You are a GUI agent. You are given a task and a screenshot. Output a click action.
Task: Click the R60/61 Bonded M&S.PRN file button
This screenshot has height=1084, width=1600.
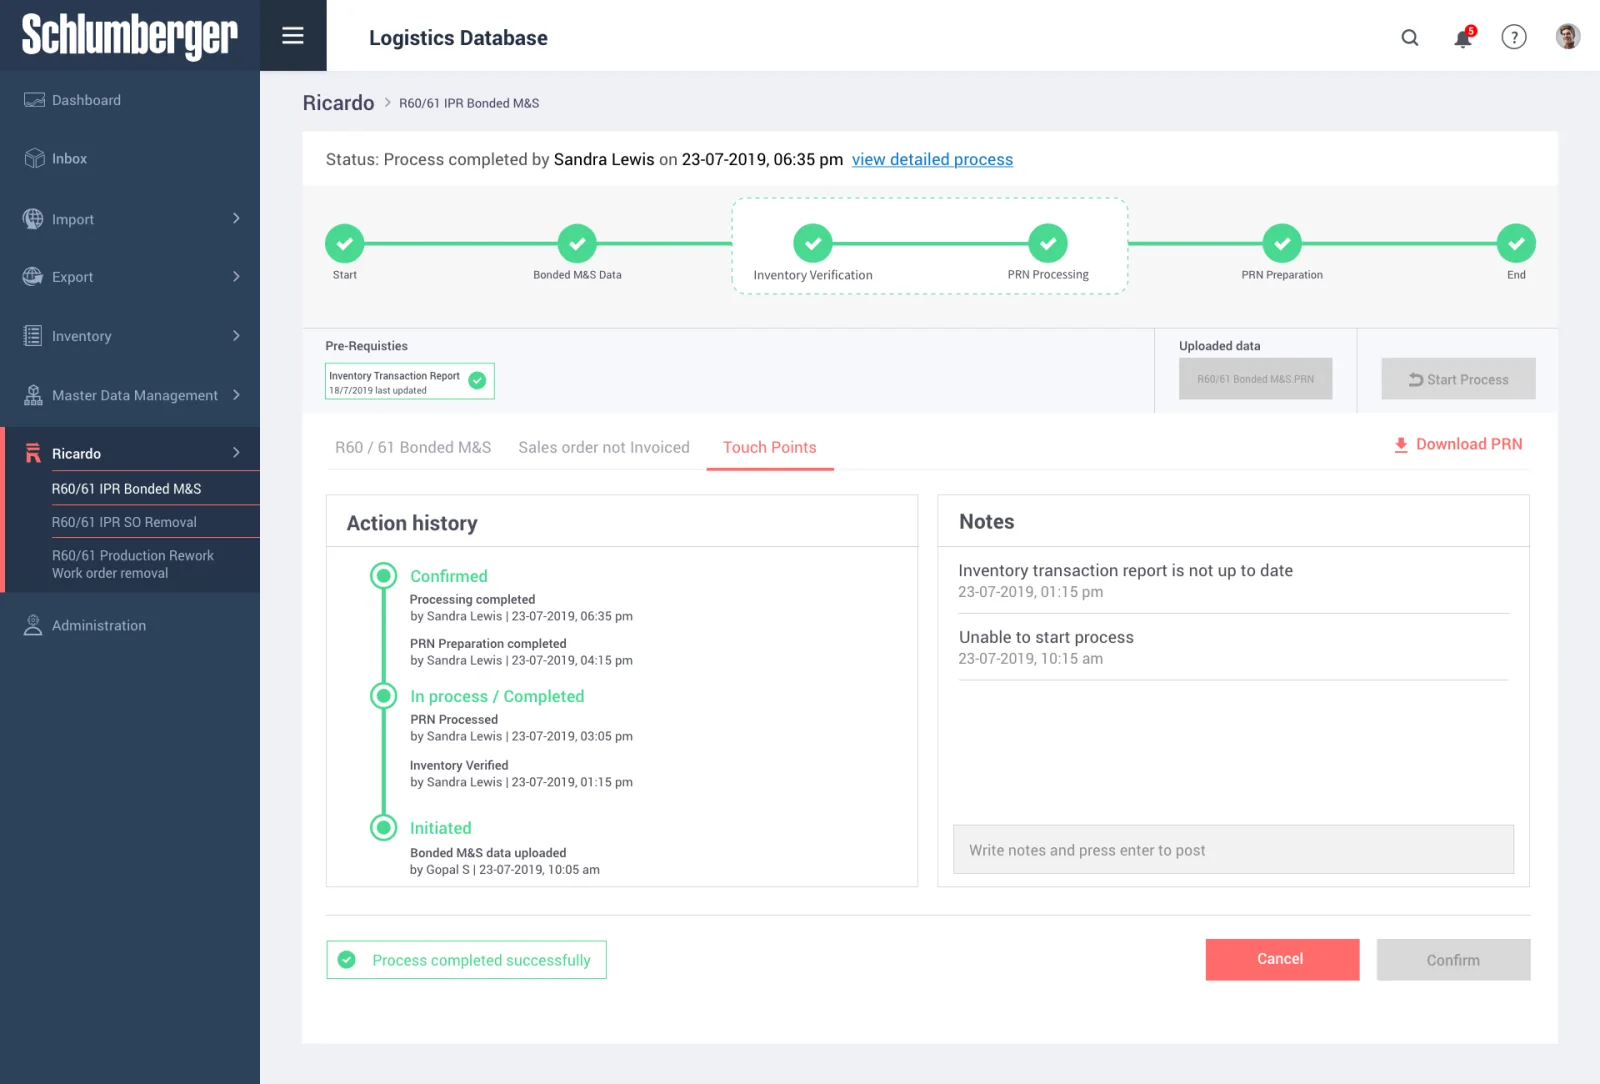1255,379
